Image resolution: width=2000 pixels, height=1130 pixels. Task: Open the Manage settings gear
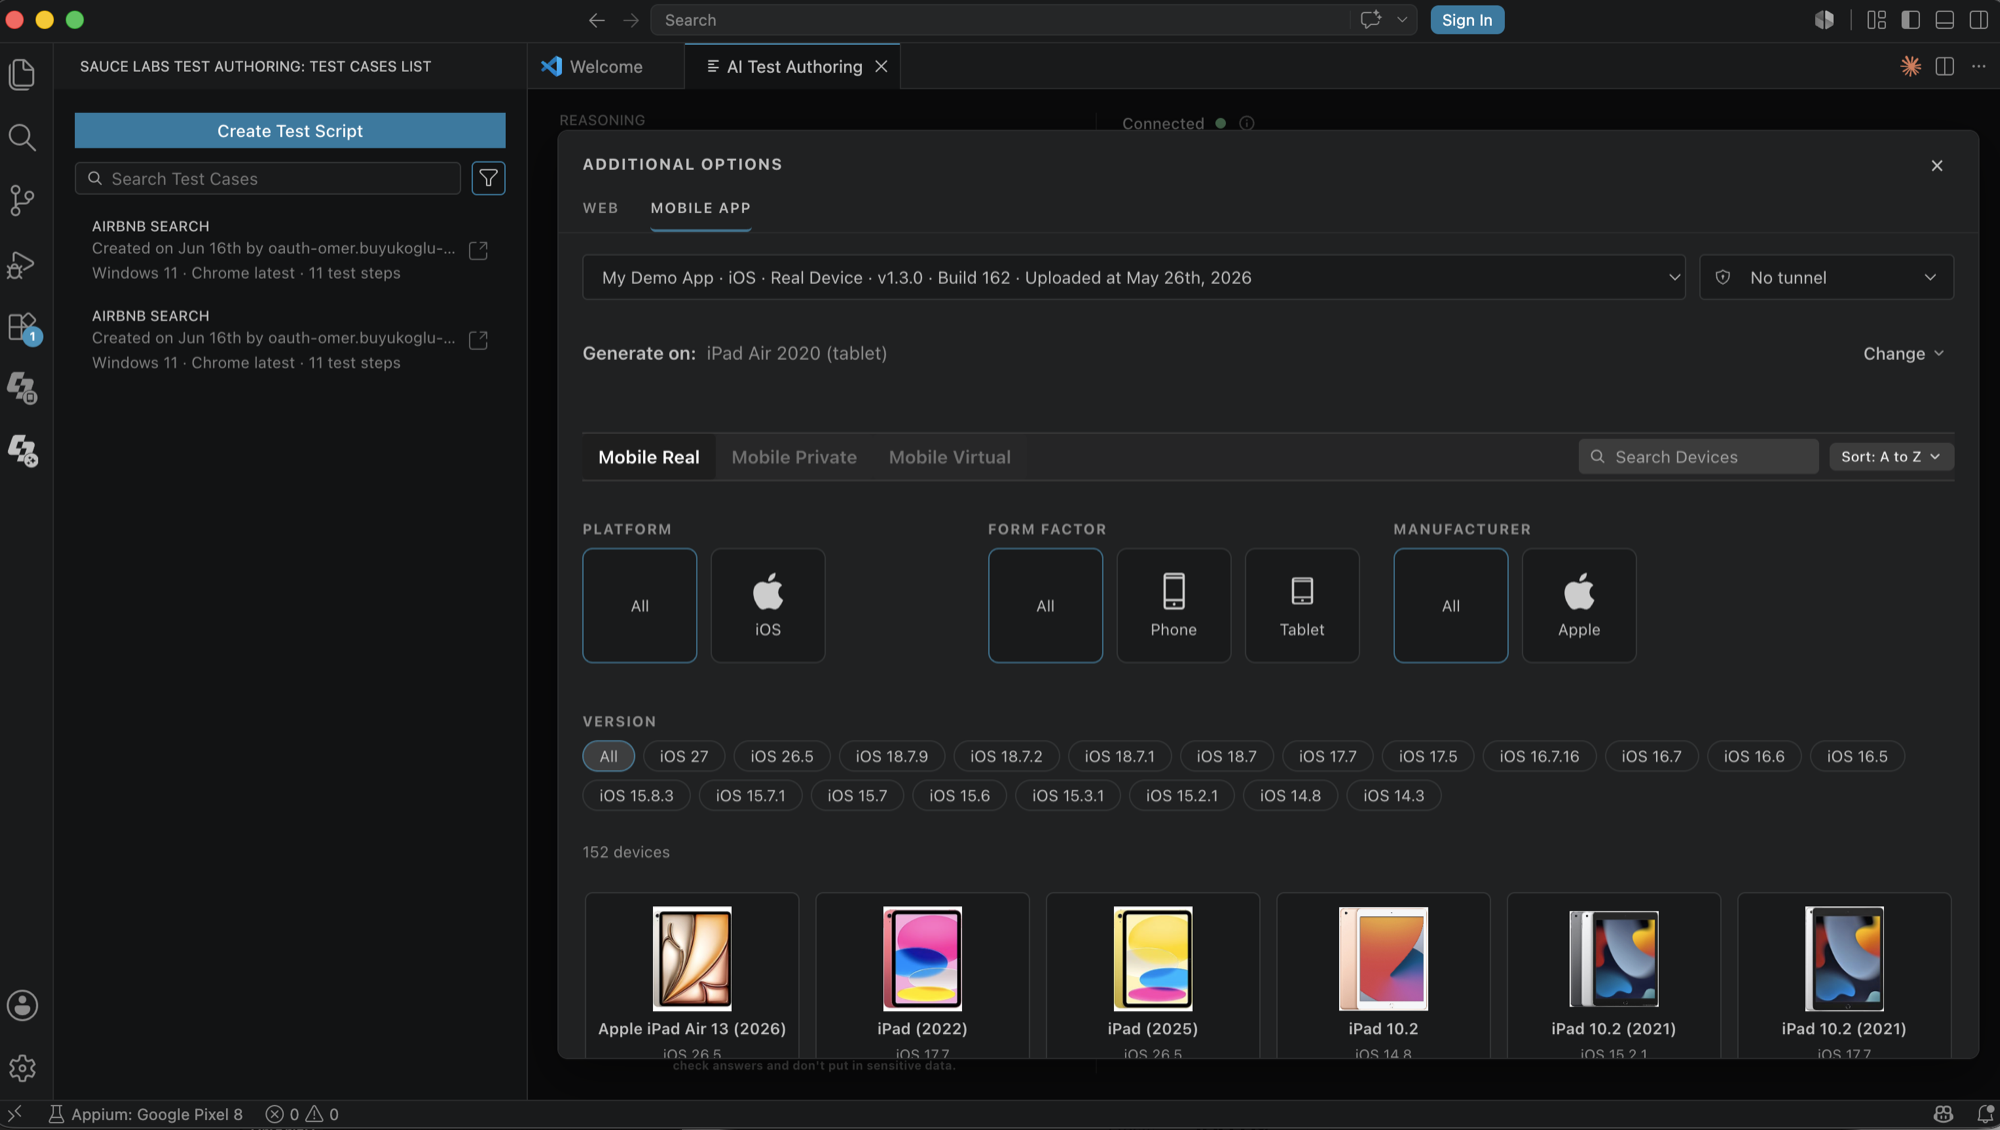click(22, 1068)
